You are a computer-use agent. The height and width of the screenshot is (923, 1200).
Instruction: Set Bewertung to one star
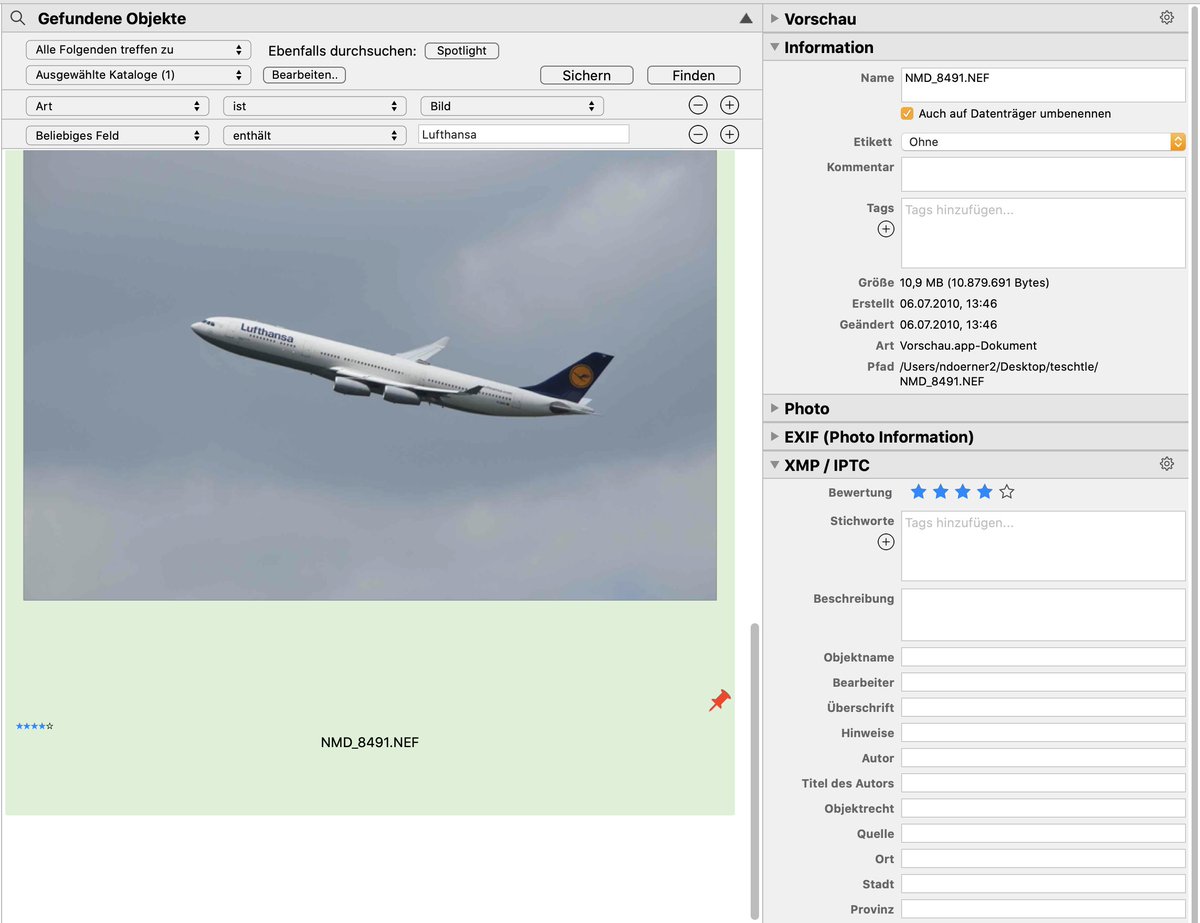(x=918, y=492)
